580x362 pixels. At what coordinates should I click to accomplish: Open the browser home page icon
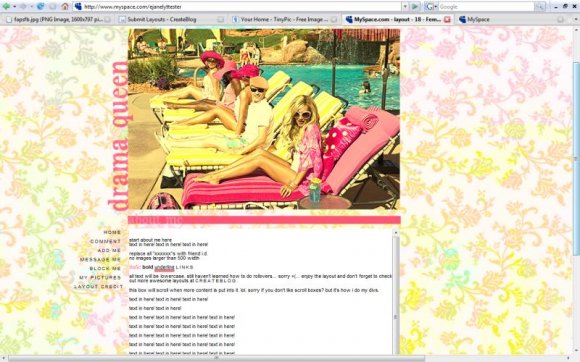coord(65,6)
